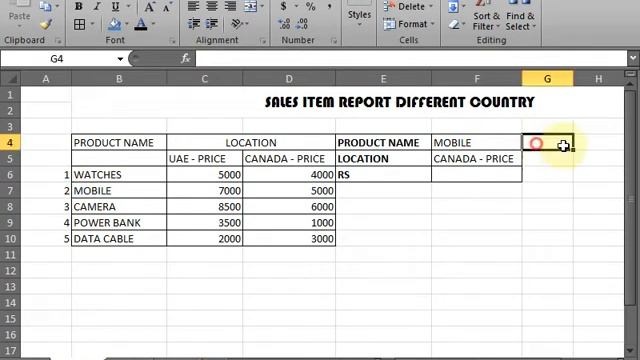Image resolution: width=640 pixels, height=360 pixels.
Task: Click the LOCATION merged header cell
Action: click(x=251, y=143)
